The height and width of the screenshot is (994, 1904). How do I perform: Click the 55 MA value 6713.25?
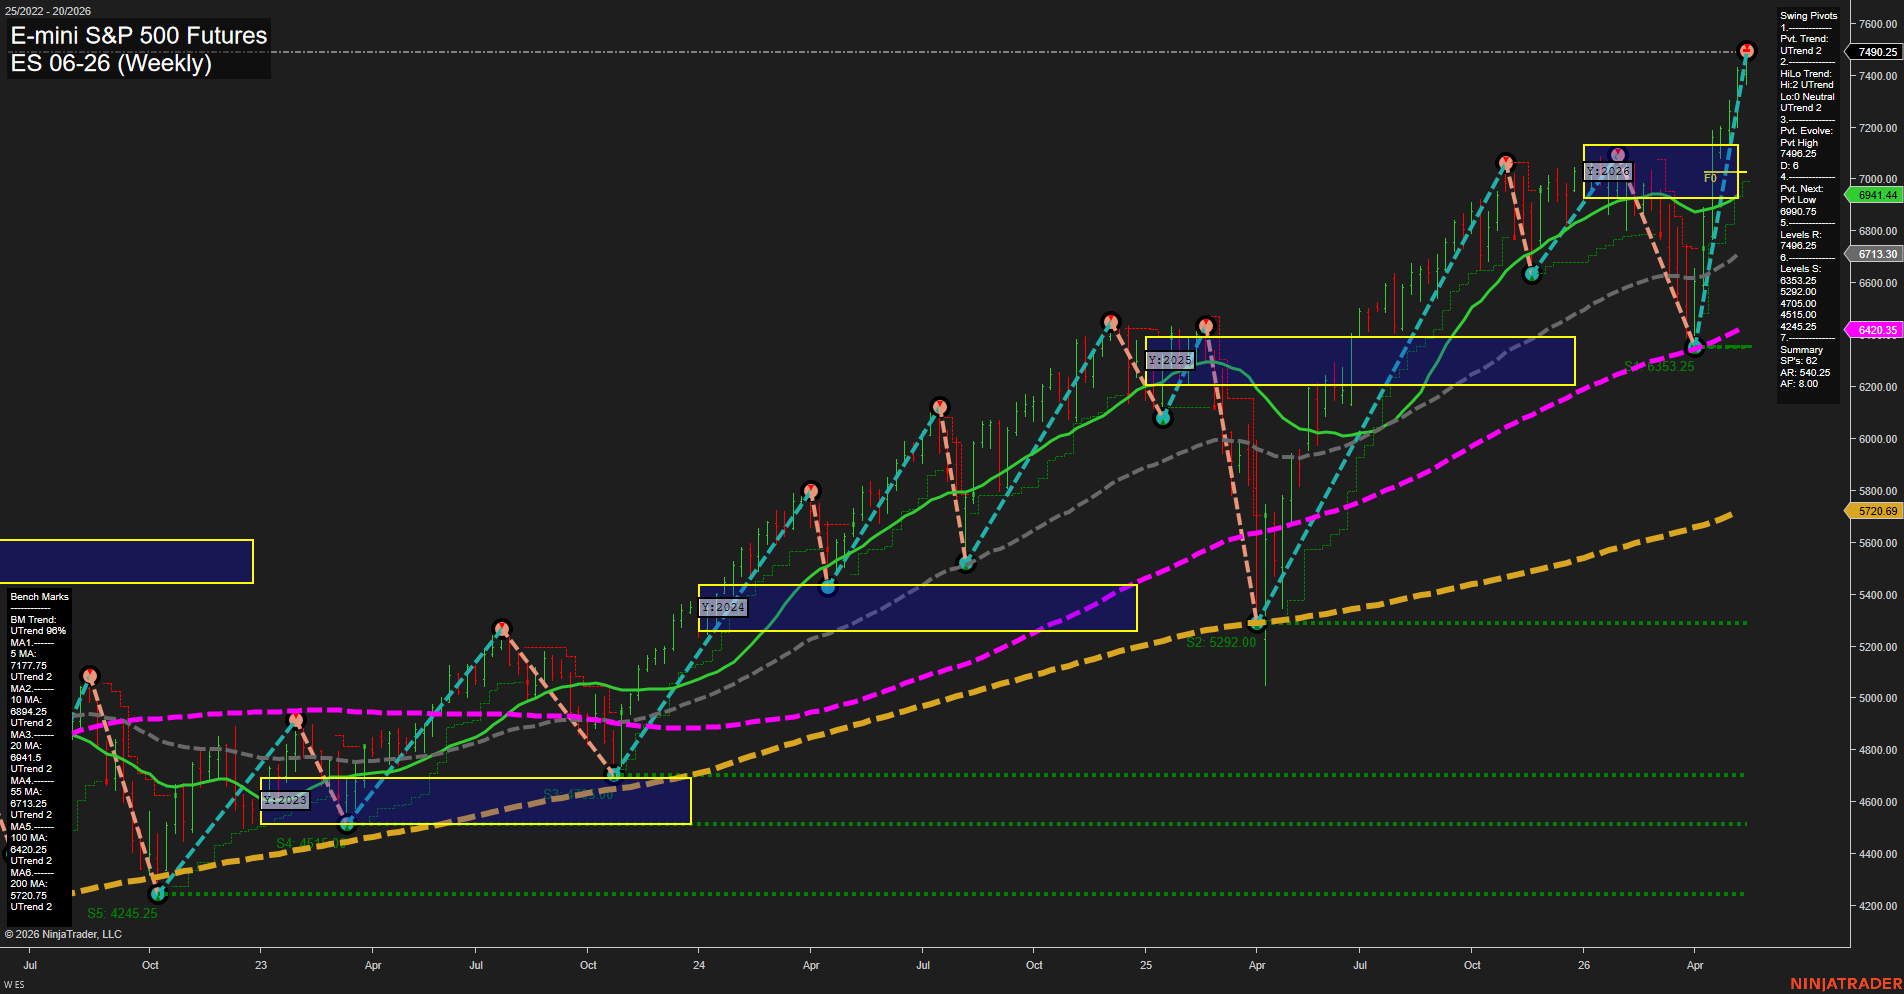click(x=29, y=804)
